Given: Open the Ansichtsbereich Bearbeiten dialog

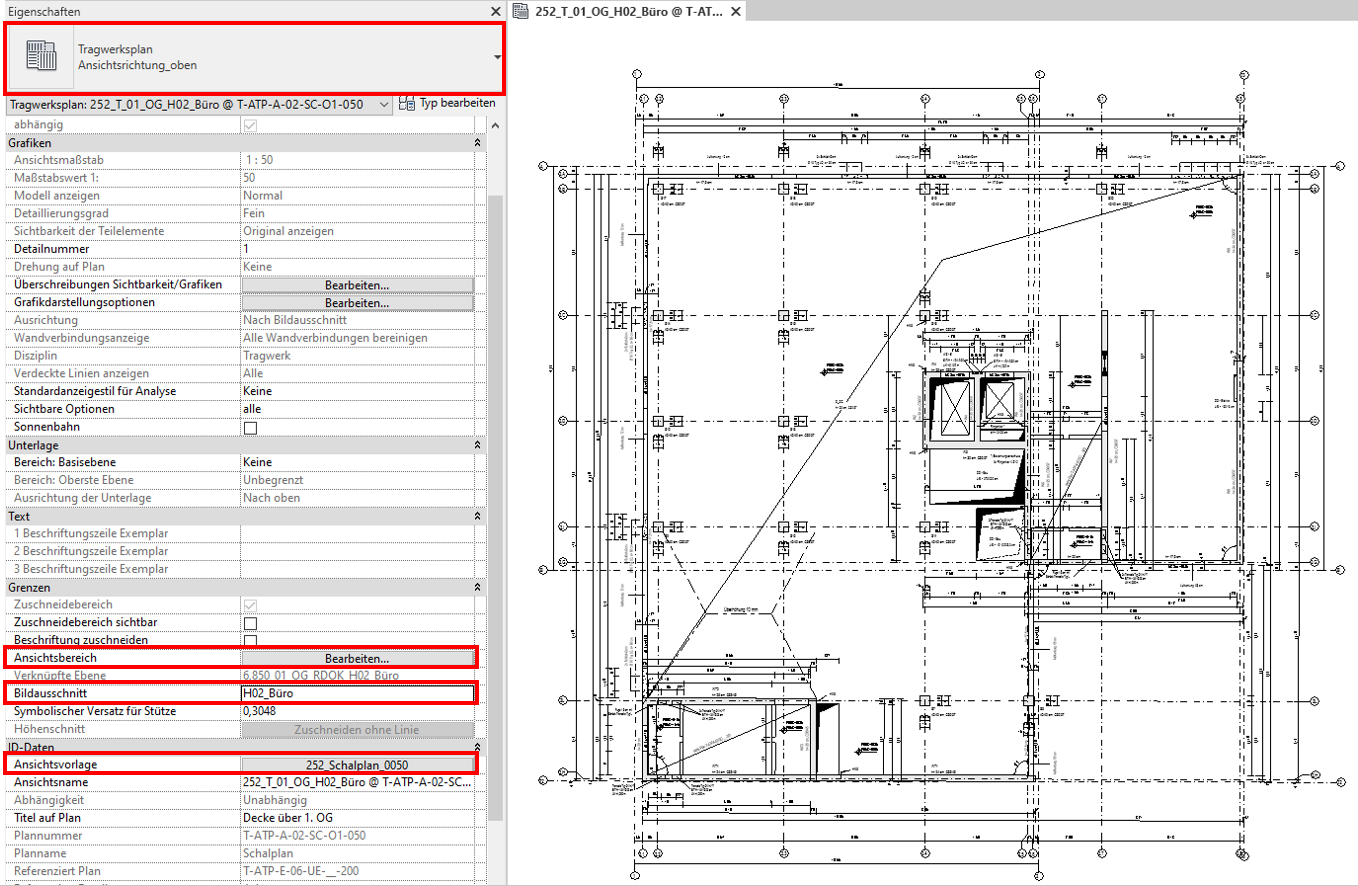Looking at the screenshot, I should [357, 658].
